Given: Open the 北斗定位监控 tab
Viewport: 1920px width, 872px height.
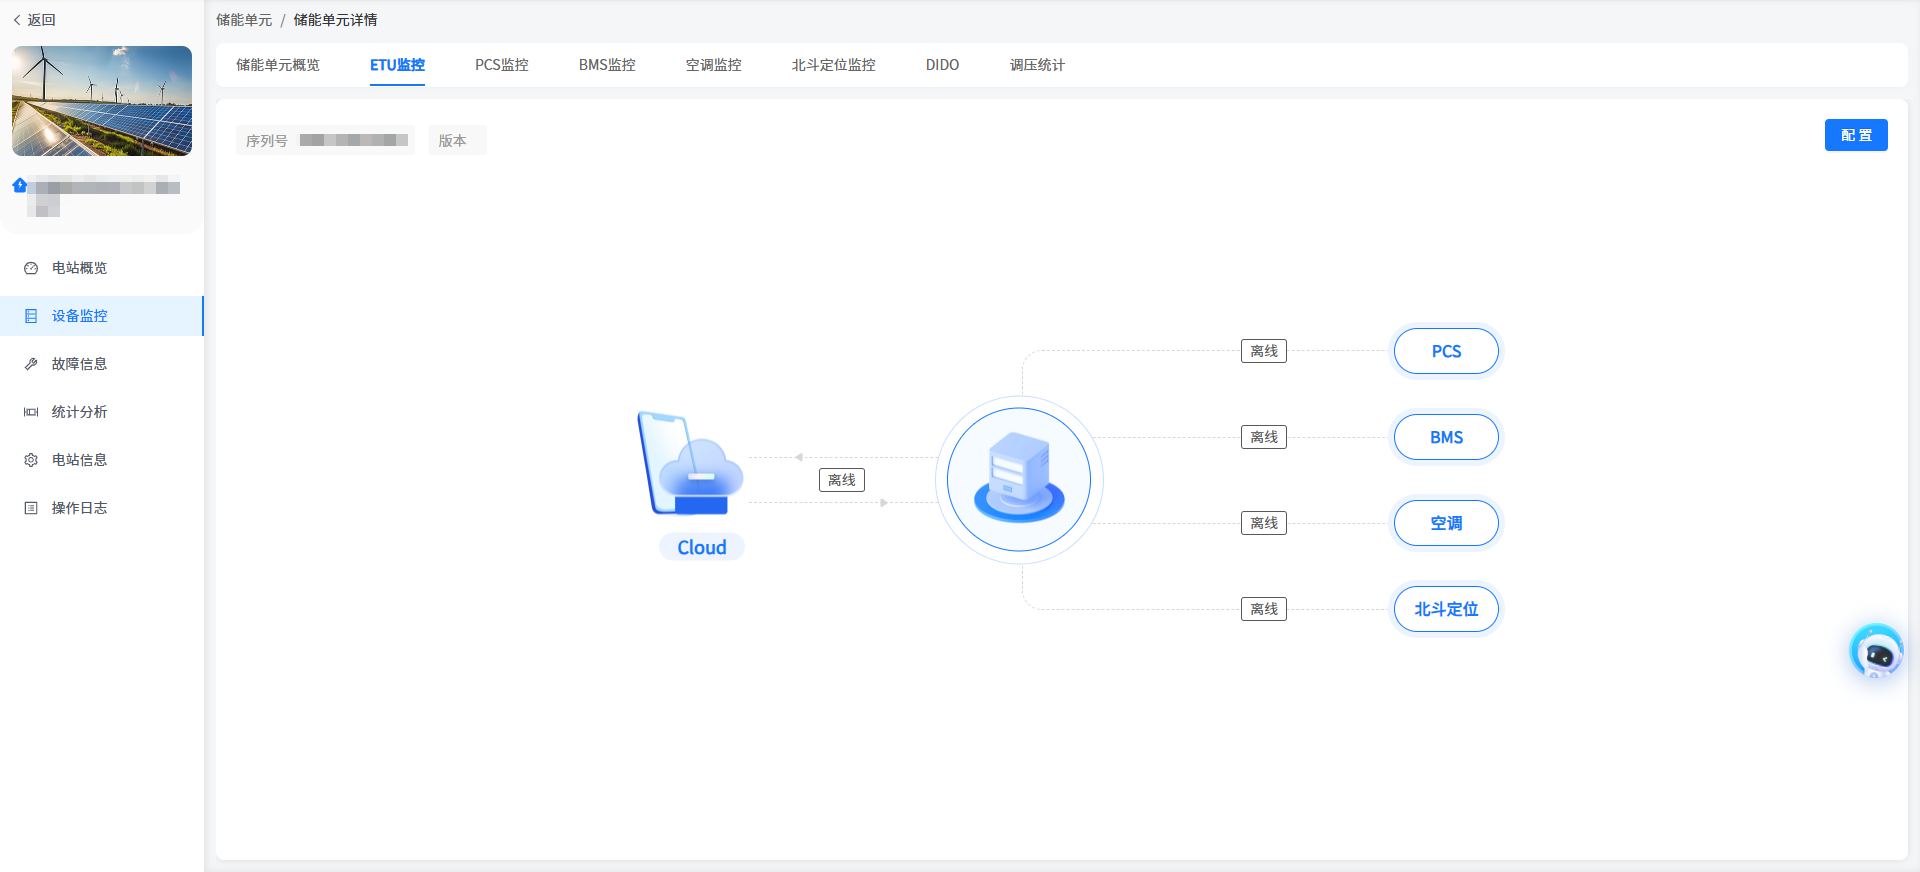Looking at the screenshot, I should [x=833, y=65].
